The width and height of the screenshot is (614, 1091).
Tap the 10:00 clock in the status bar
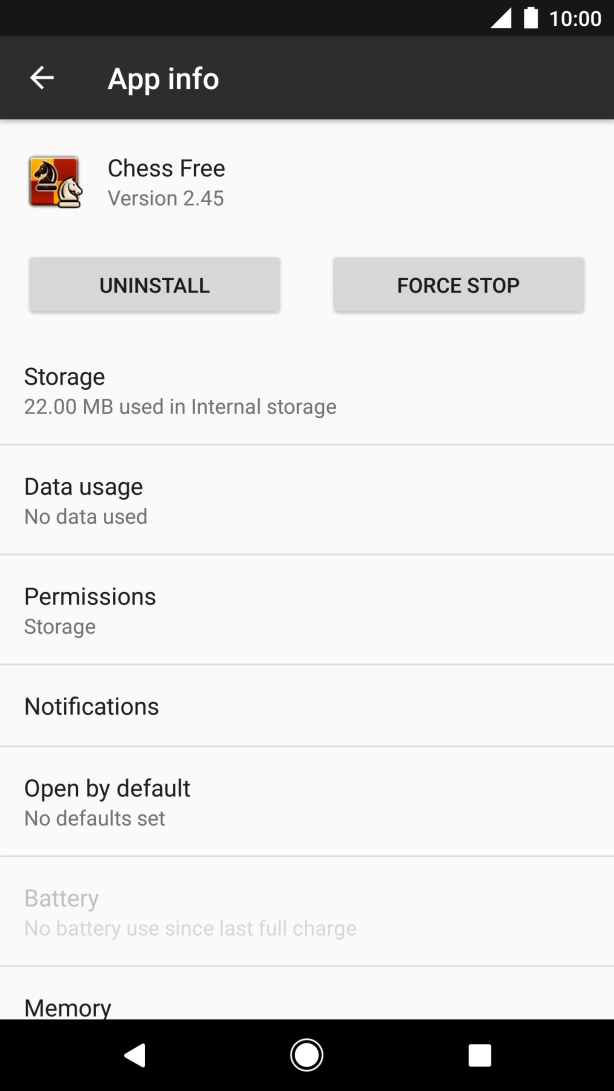coord(575,18)
